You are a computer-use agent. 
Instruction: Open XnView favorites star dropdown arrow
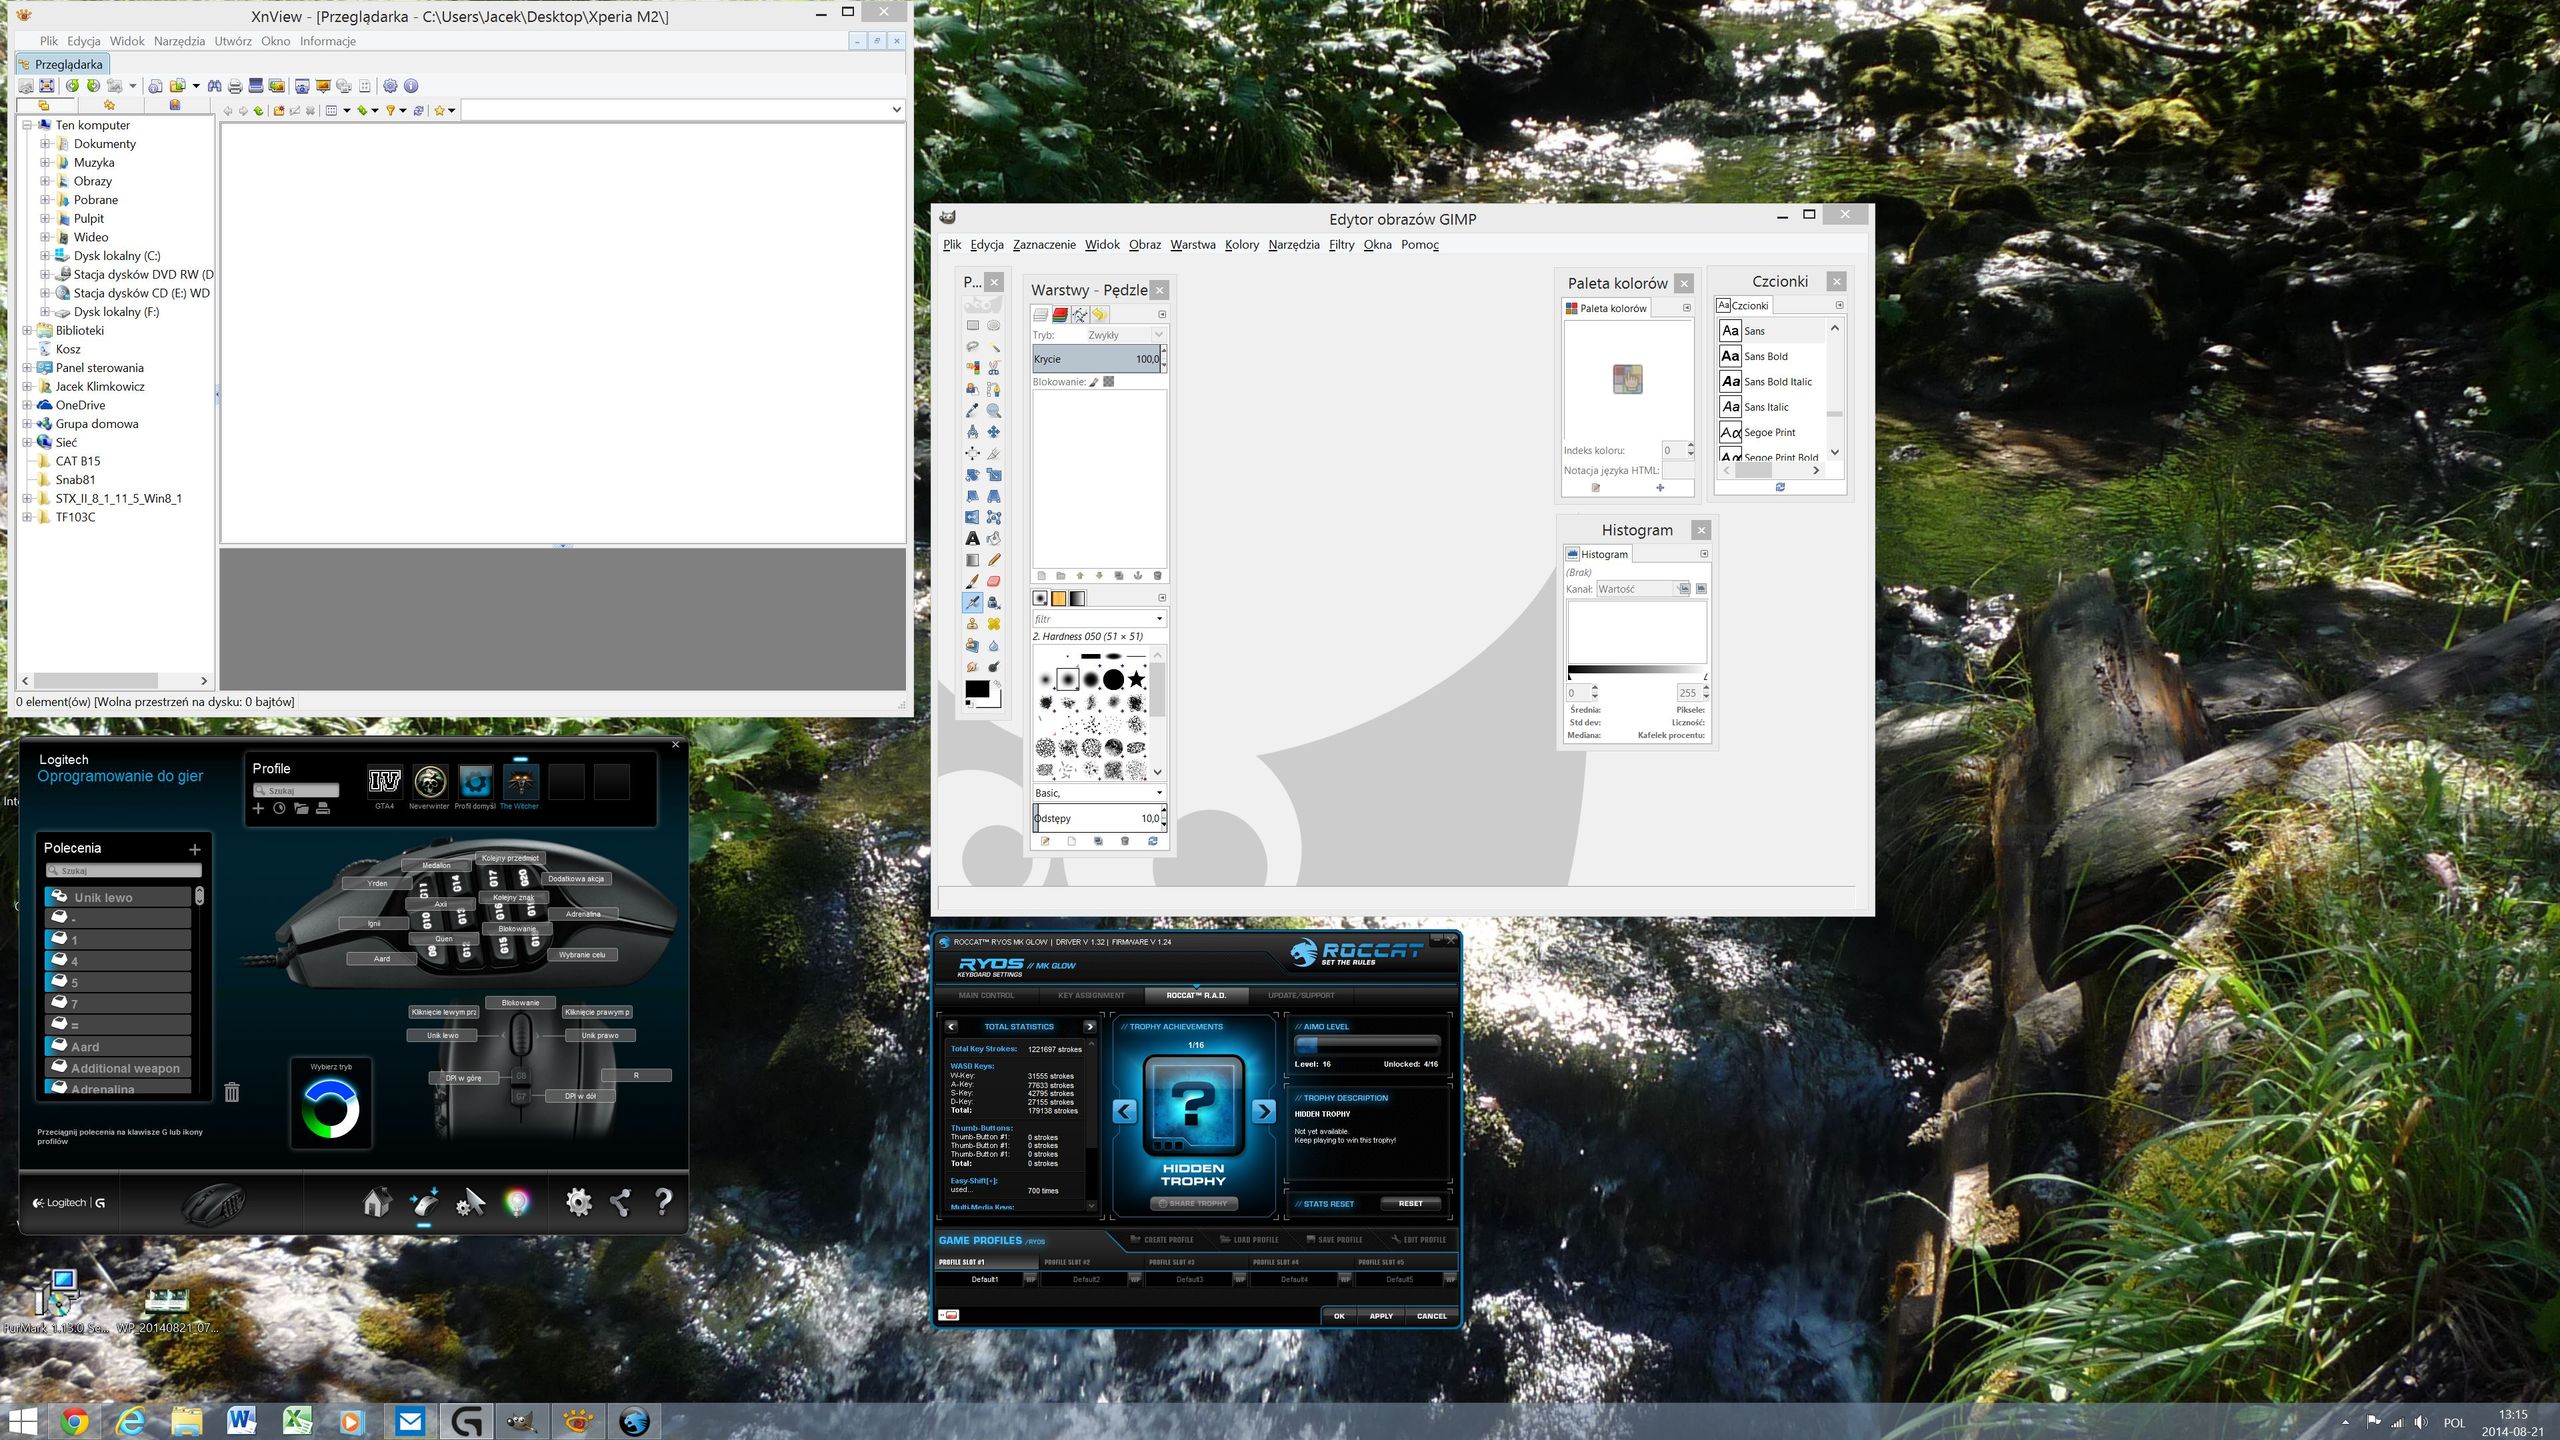click(452, 111)
